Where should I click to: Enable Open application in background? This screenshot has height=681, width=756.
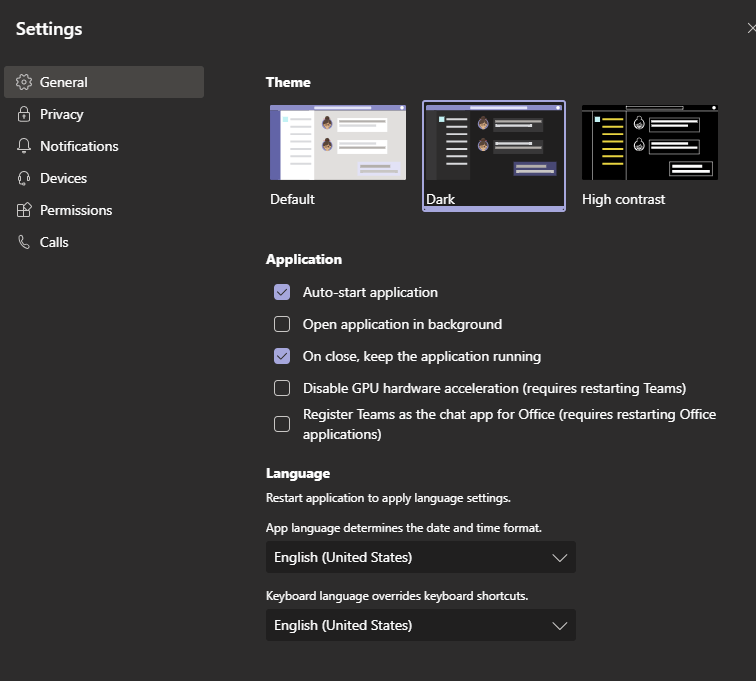(282, 325)
